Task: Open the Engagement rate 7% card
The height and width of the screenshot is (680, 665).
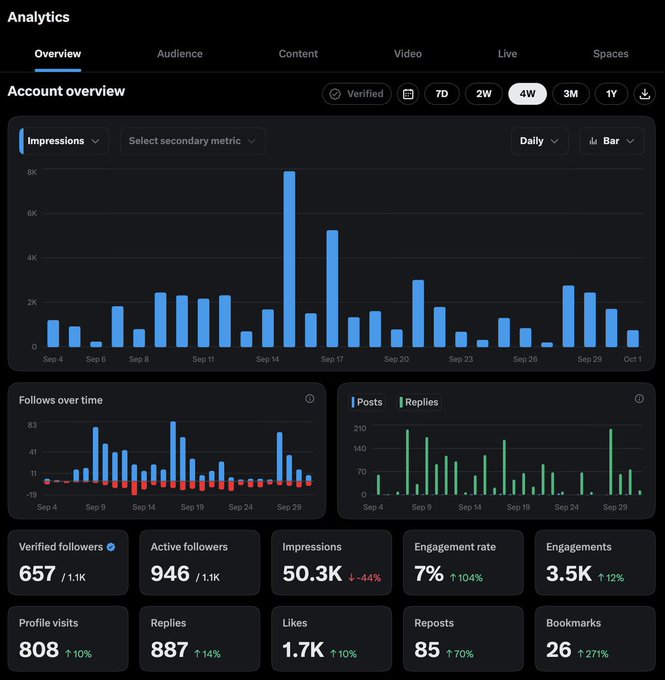Action: click(463, 562)
